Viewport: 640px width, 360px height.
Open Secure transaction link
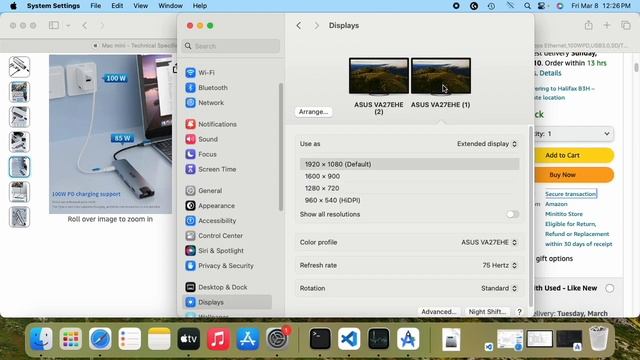pyautogui.click(x=571, y=194)
